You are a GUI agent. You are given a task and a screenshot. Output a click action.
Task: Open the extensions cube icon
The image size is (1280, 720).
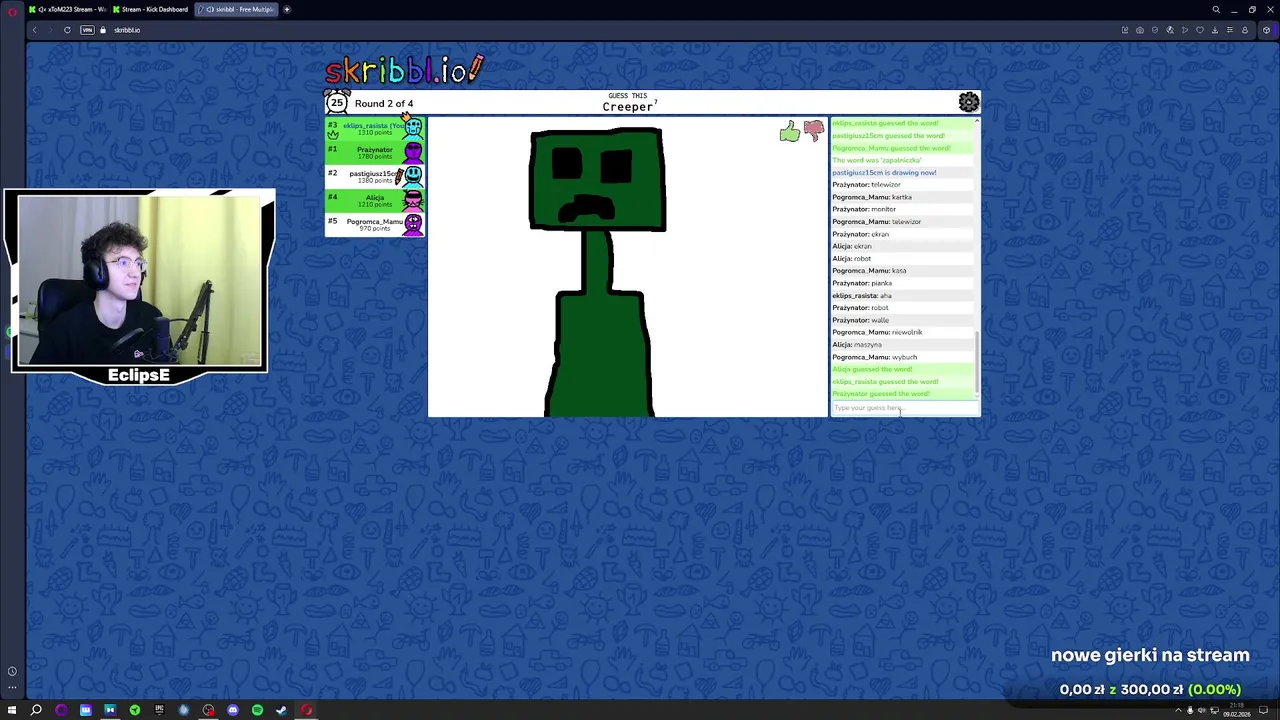tap(1266, 30)
